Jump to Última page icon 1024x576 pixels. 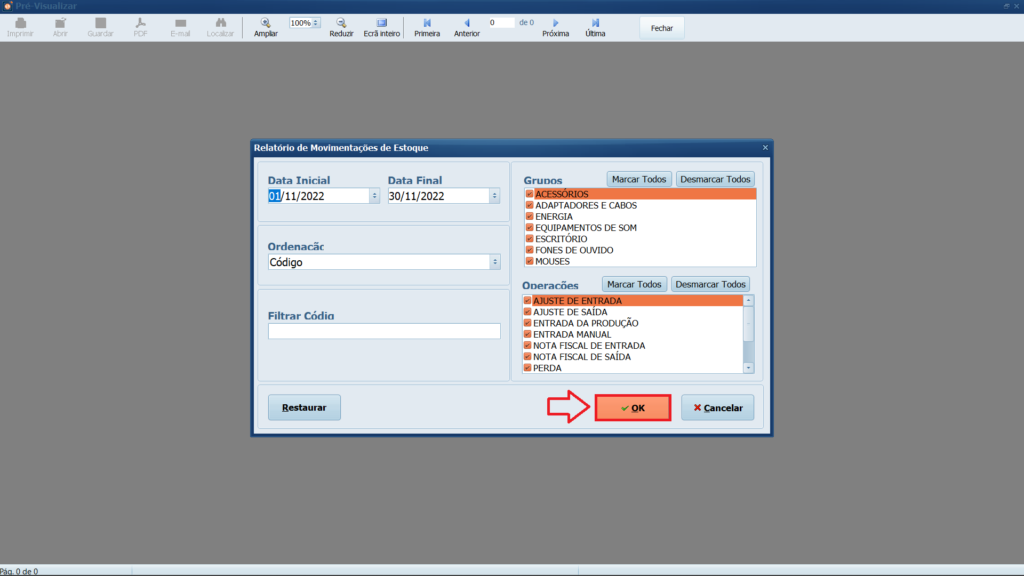coord(595,22)
